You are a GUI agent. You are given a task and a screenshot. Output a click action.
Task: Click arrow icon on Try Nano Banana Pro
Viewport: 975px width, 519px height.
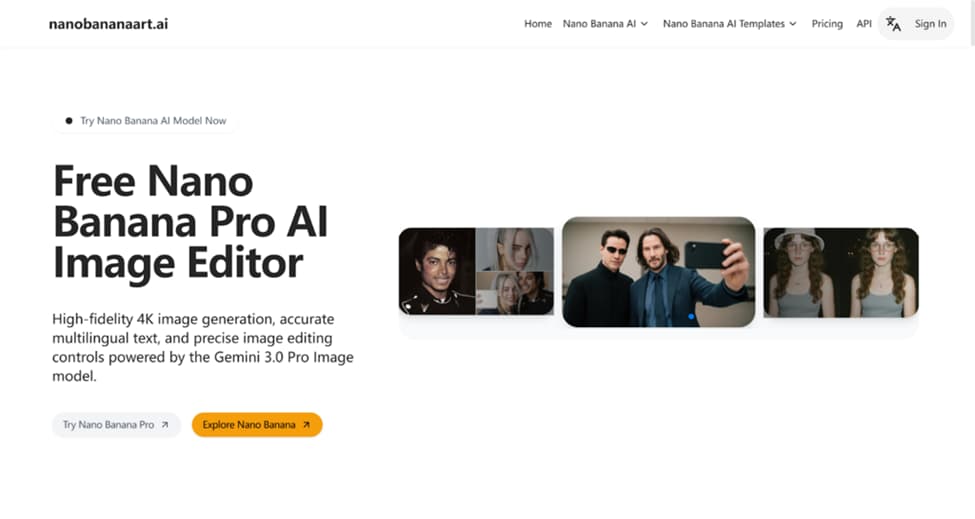(165, 425)
